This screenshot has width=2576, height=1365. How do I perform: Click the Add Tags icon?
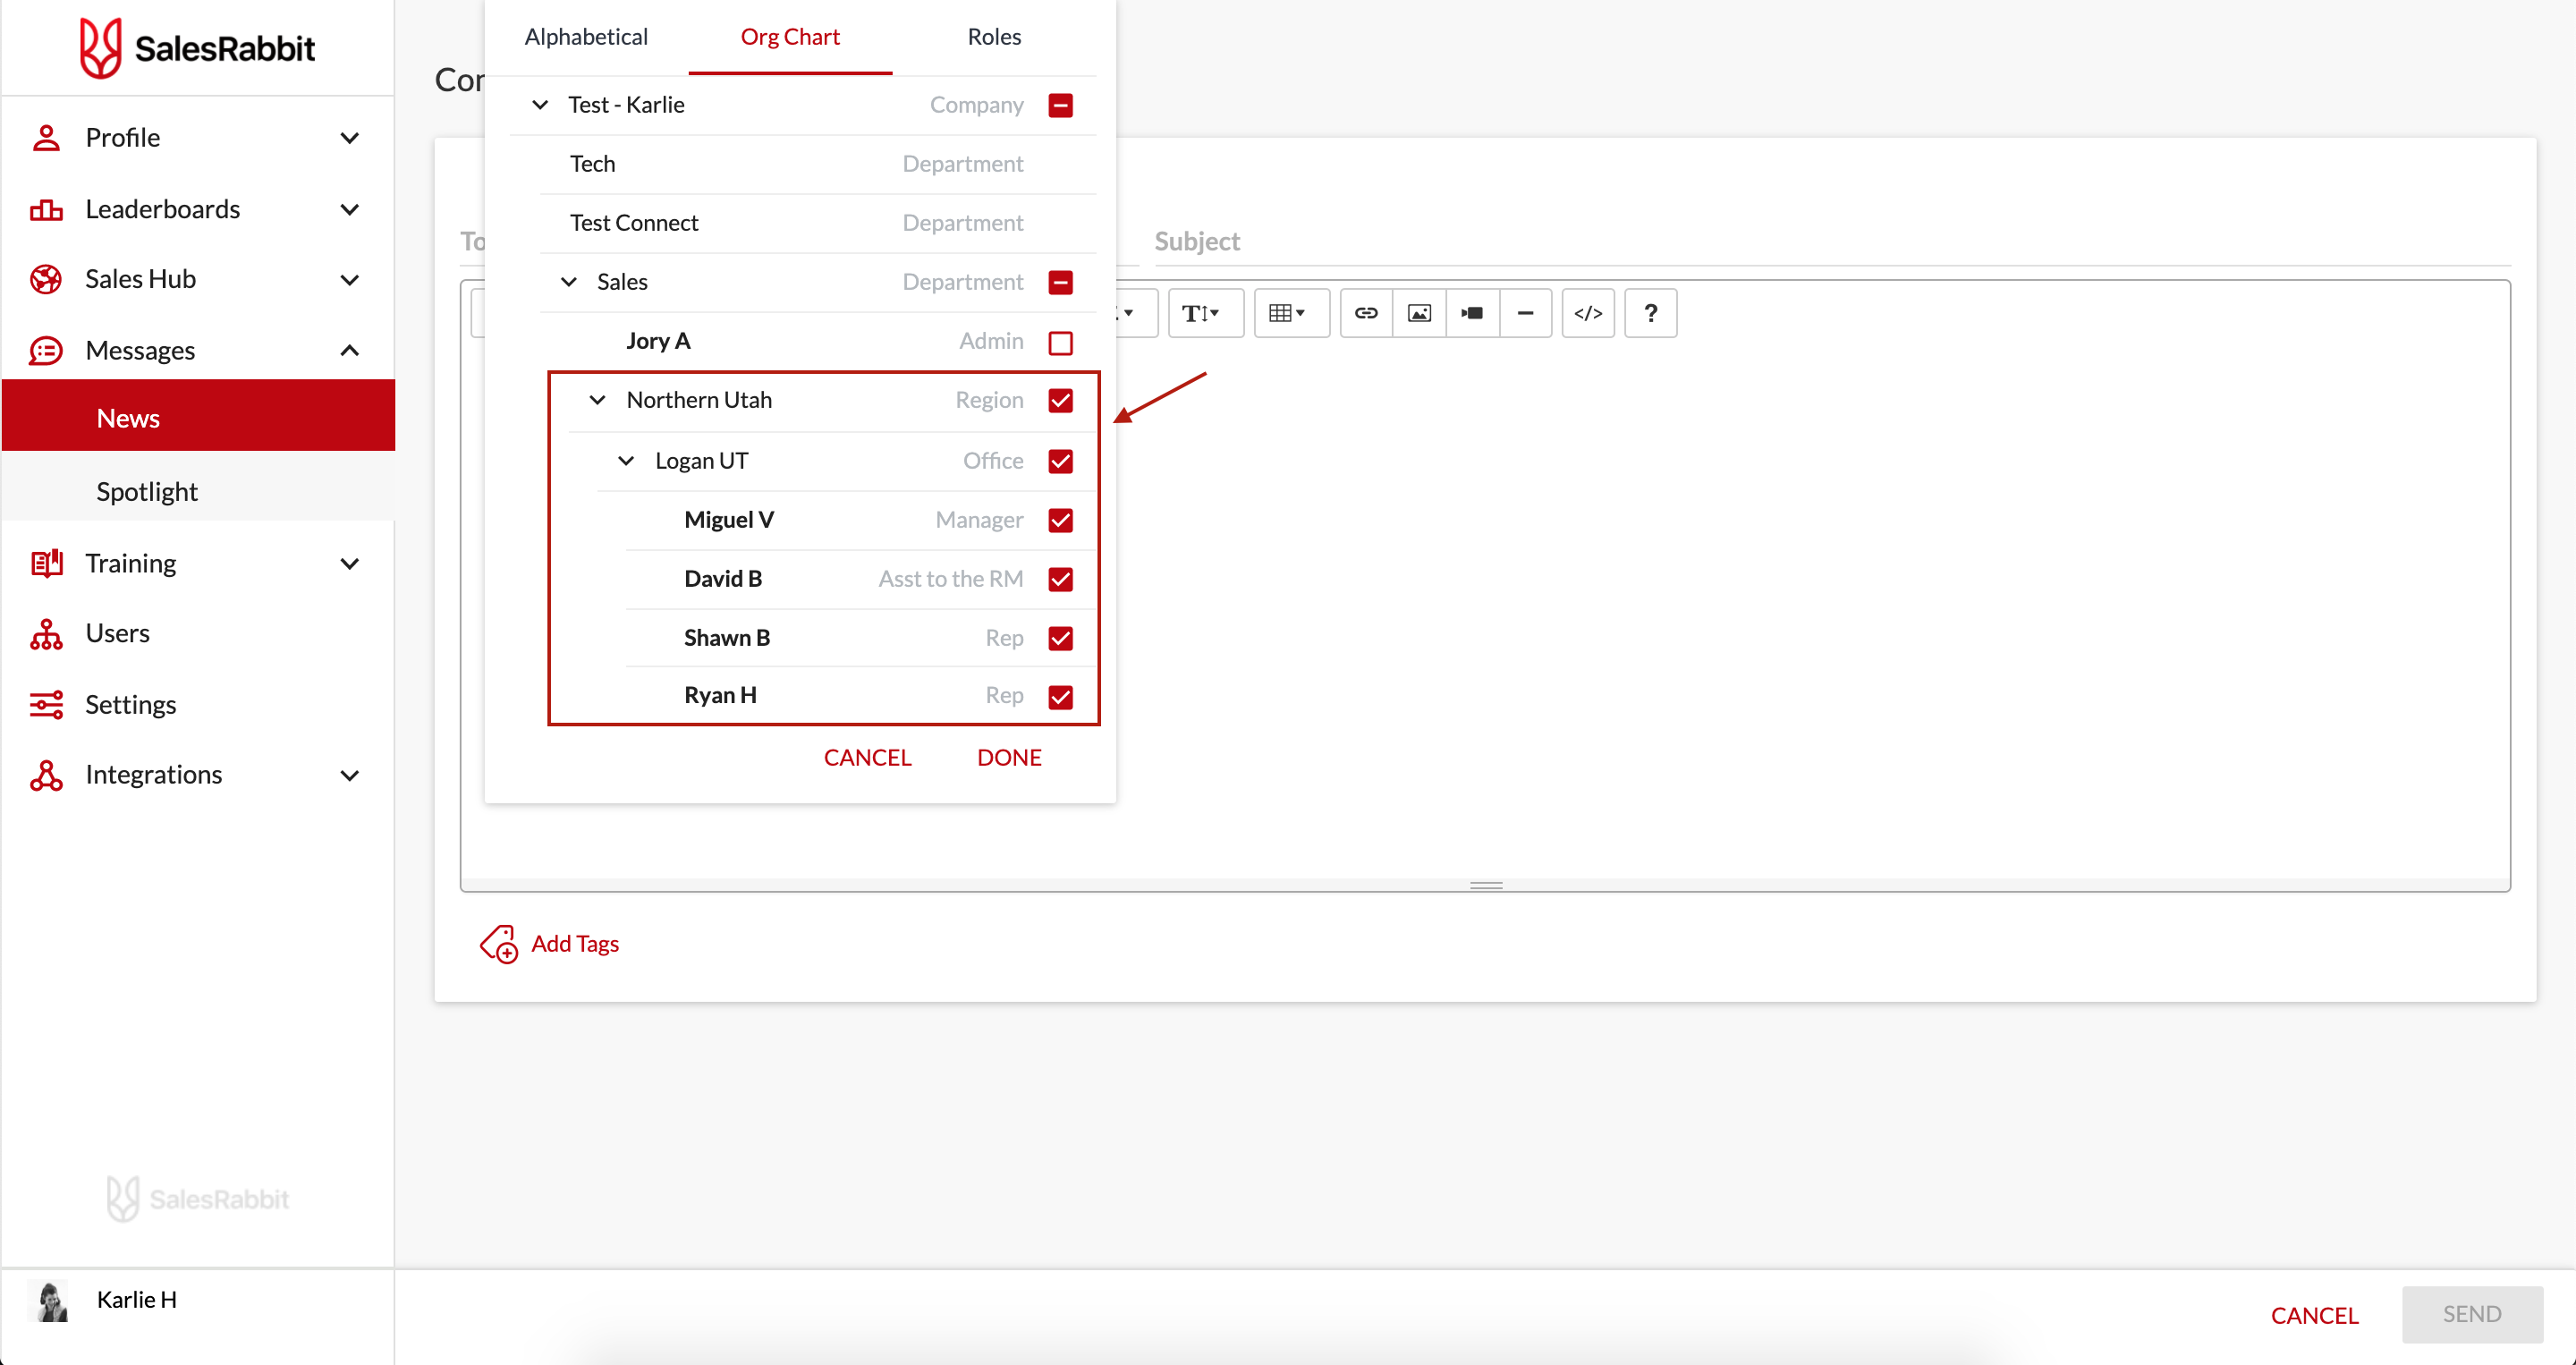[499, 943]
